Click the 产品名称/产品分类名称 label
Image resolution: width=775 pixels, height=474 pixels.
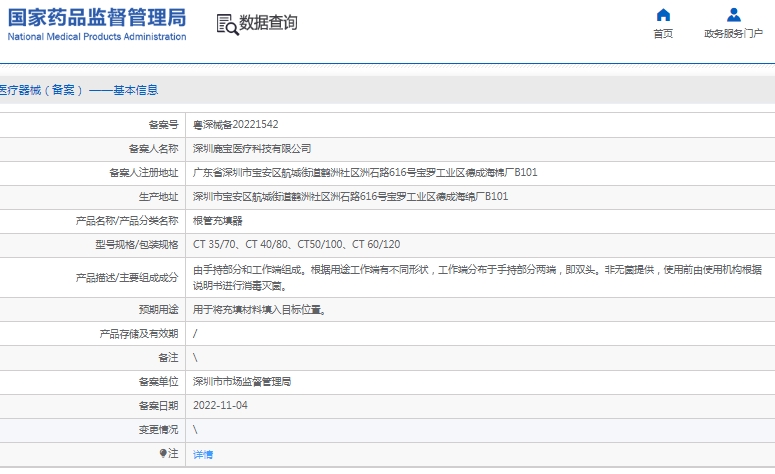[127, 221]
